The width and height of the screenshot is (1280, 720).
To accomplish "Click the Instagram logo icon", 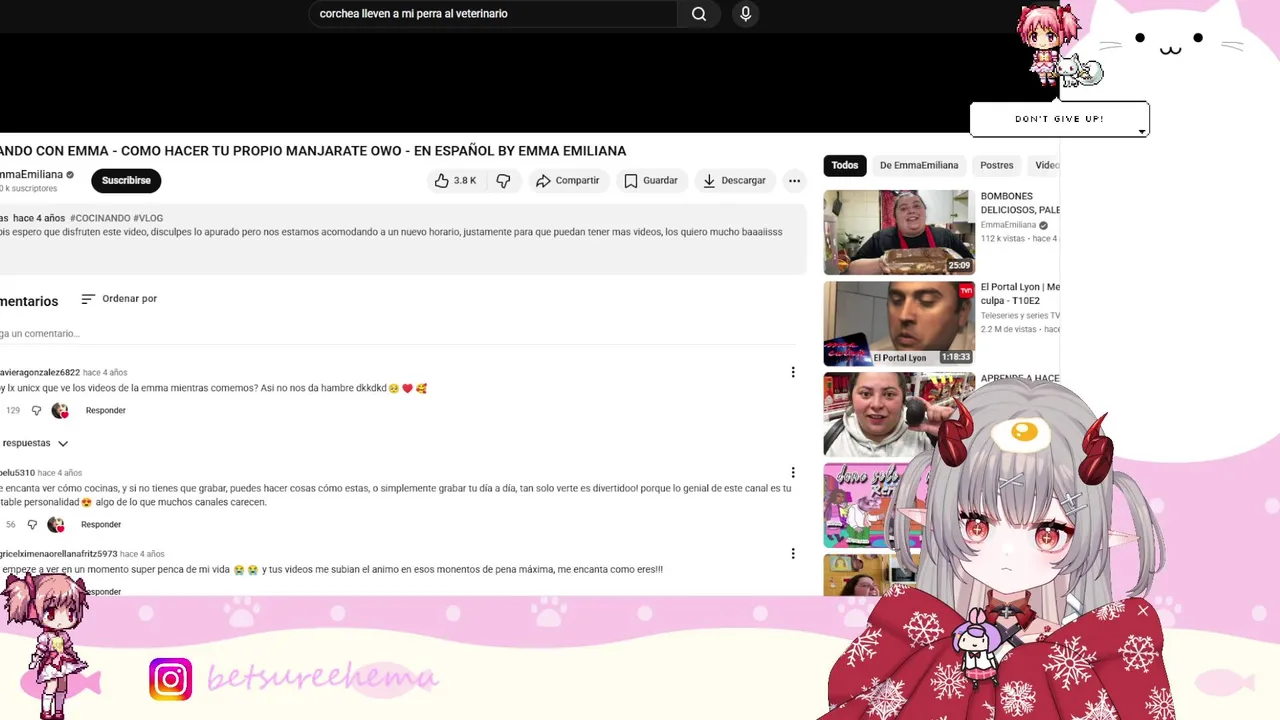I will 171,679.
